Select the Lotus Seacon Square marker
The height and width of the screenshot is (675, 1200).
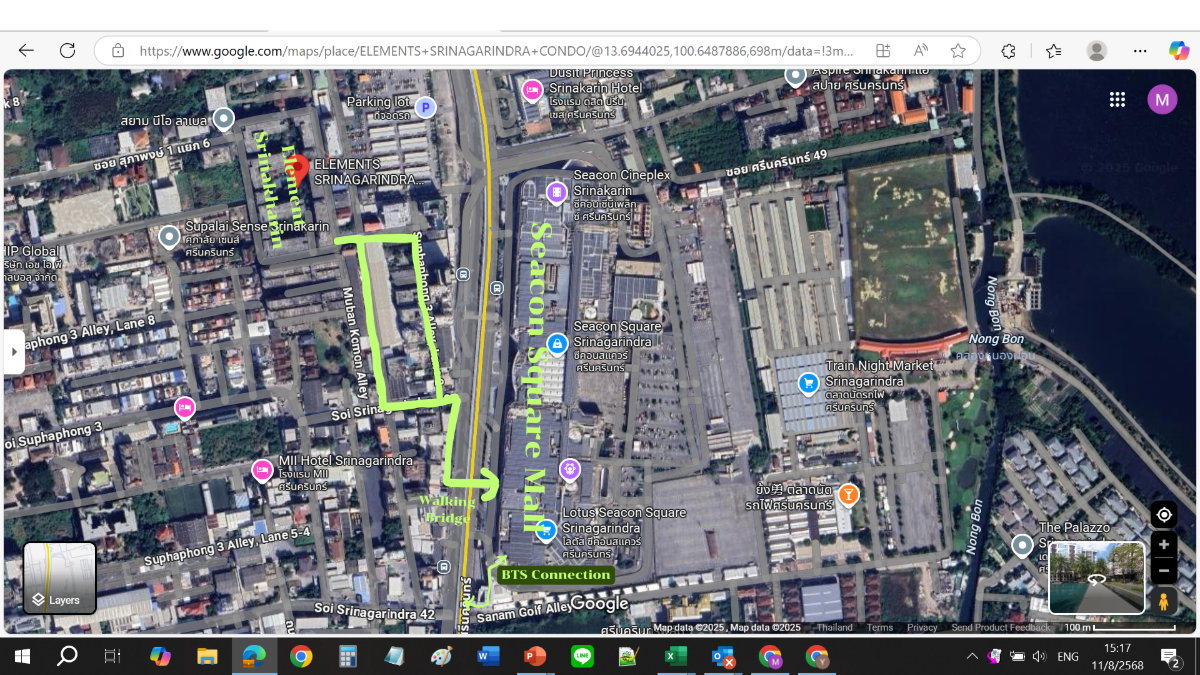coord(546,531)
